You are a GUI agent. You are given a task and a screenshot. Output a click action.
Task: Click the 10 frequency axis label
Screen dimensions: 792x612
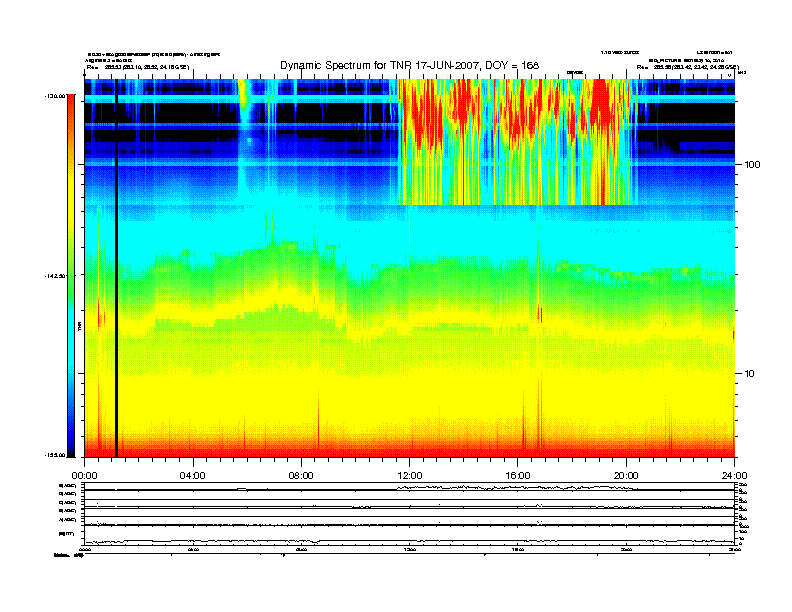coord(750,374)
